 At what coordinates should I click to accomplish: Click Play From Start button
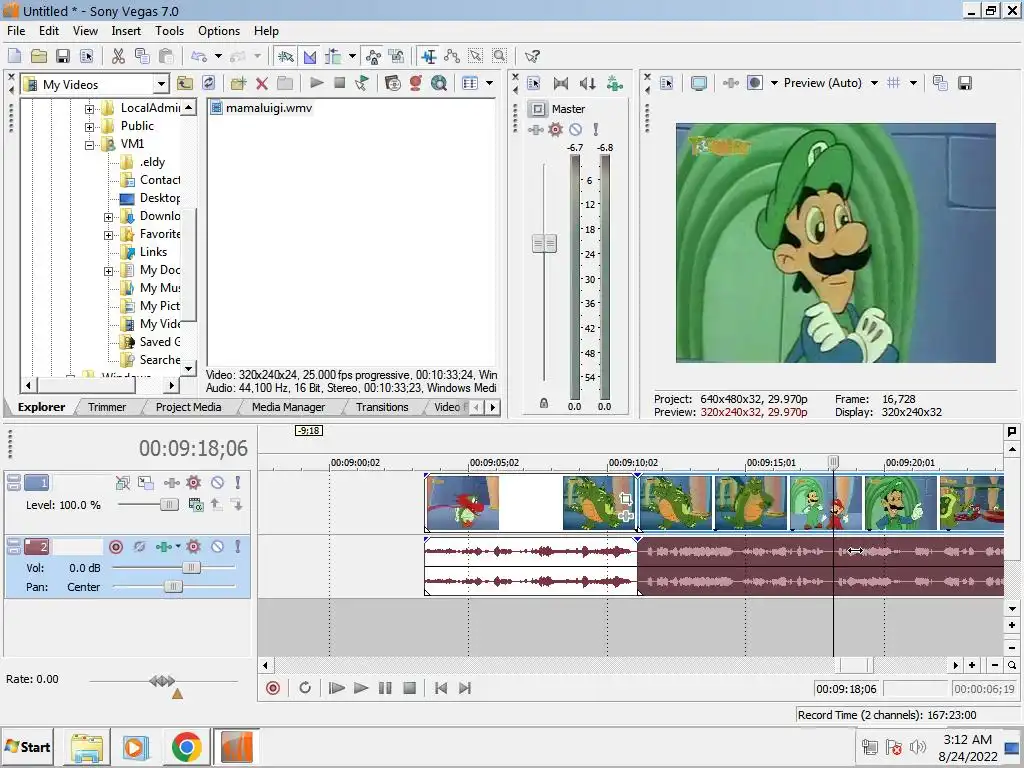pyautogui.click(x=336, y=688)
